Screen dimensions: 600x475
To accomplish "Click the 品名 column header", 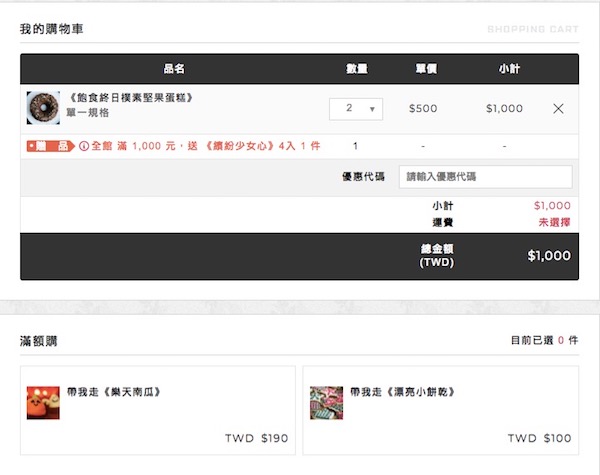I will coord(174,69).
